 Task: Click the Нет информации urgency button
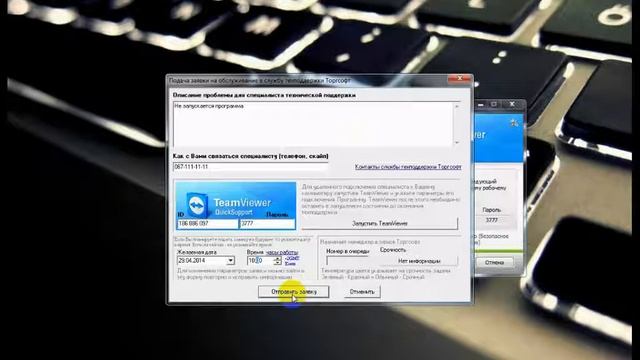419,261
